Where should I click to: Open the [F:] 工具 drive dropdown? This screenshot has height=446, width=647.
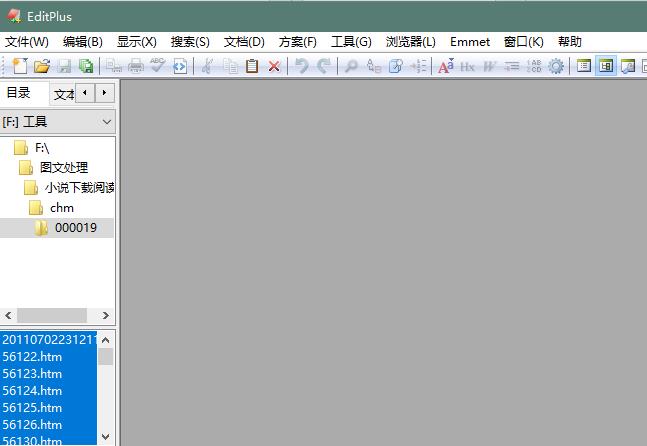point(57,122)
